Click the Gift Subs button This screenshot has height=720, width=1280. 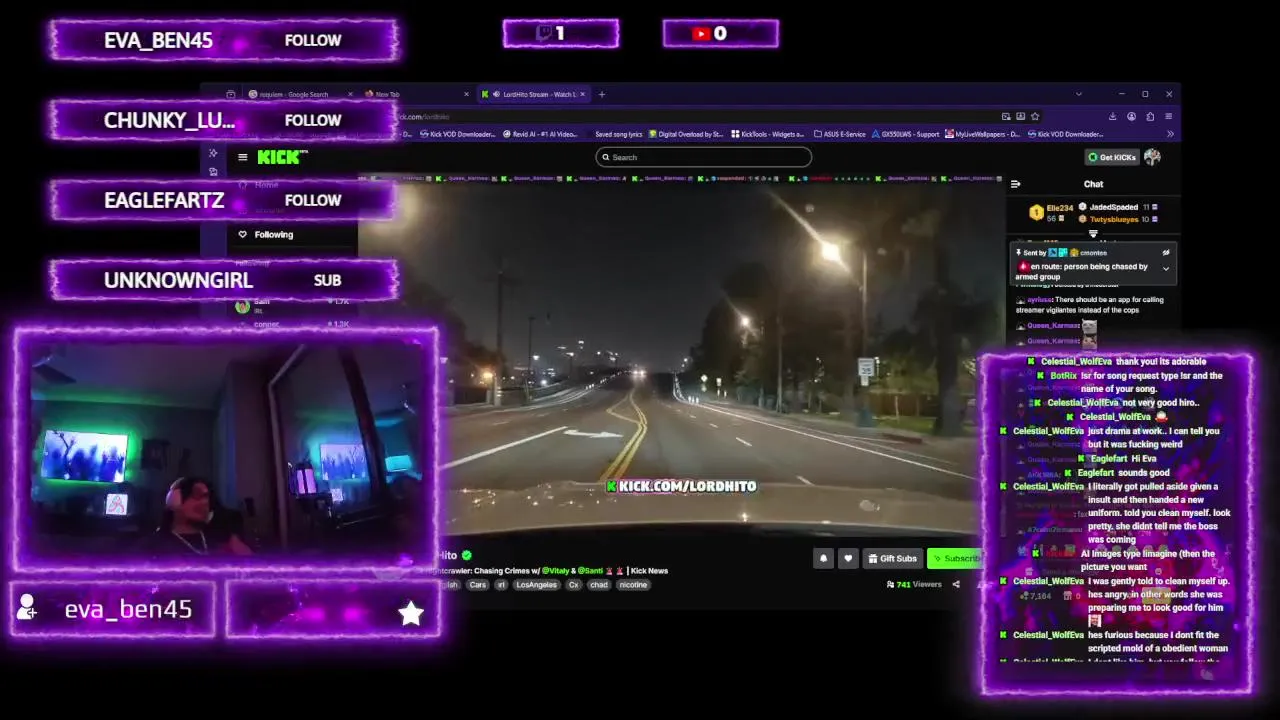point(892,558)
